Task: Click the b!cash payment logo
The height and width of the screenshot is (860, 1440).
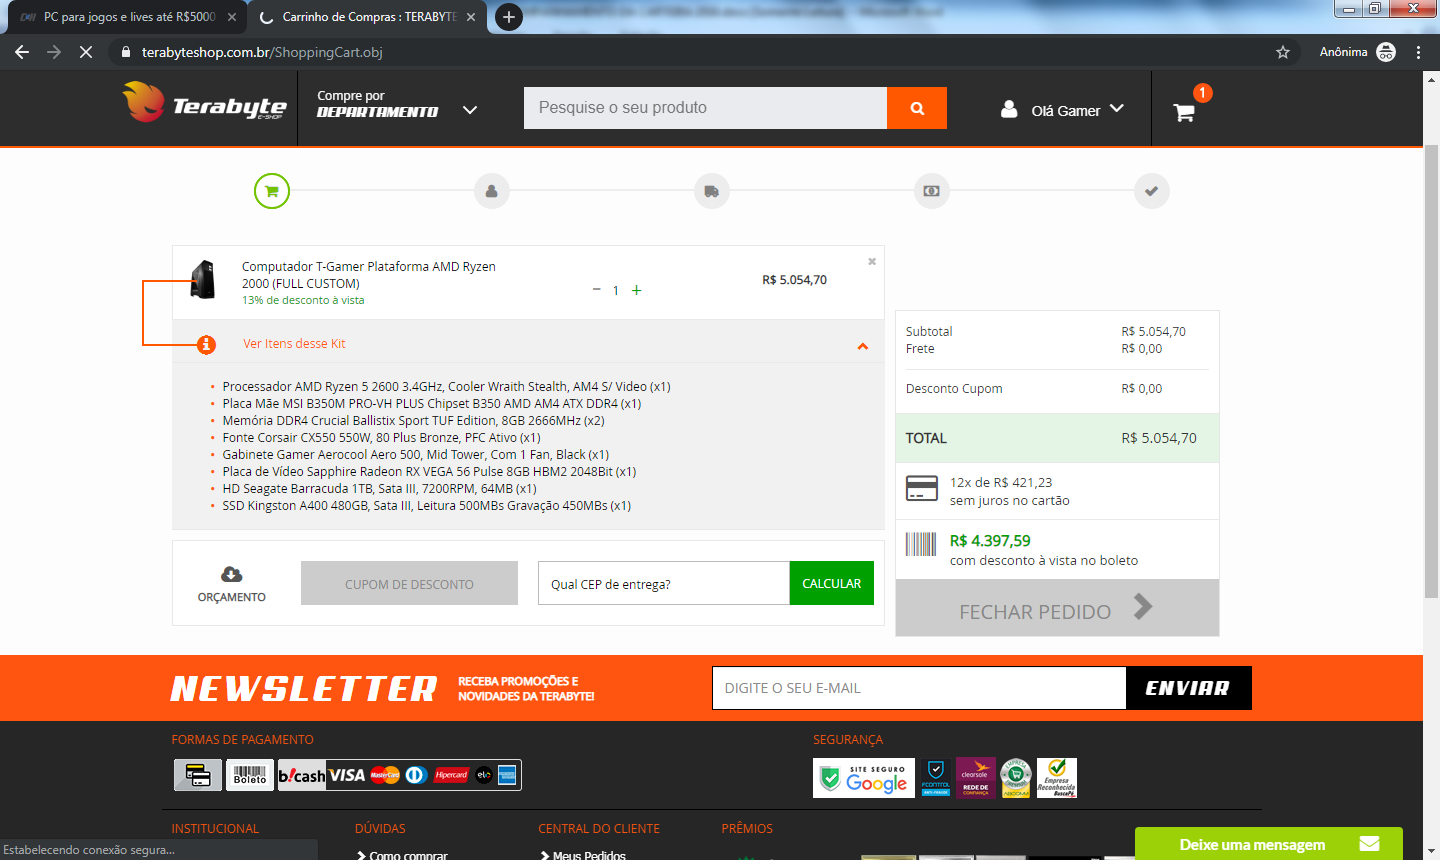Action: pos(302,775)
